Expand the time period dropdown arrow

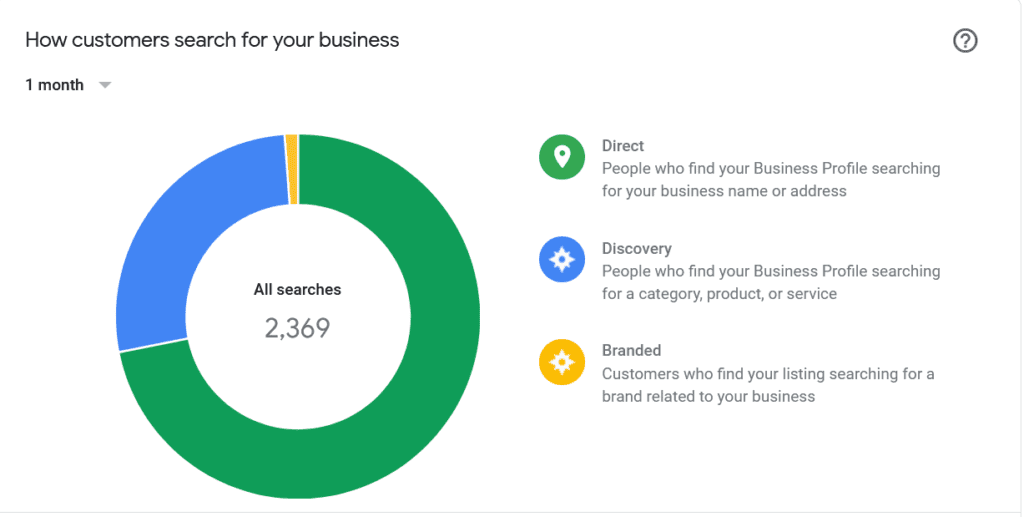pyautogui.click(x=105, y=86)
